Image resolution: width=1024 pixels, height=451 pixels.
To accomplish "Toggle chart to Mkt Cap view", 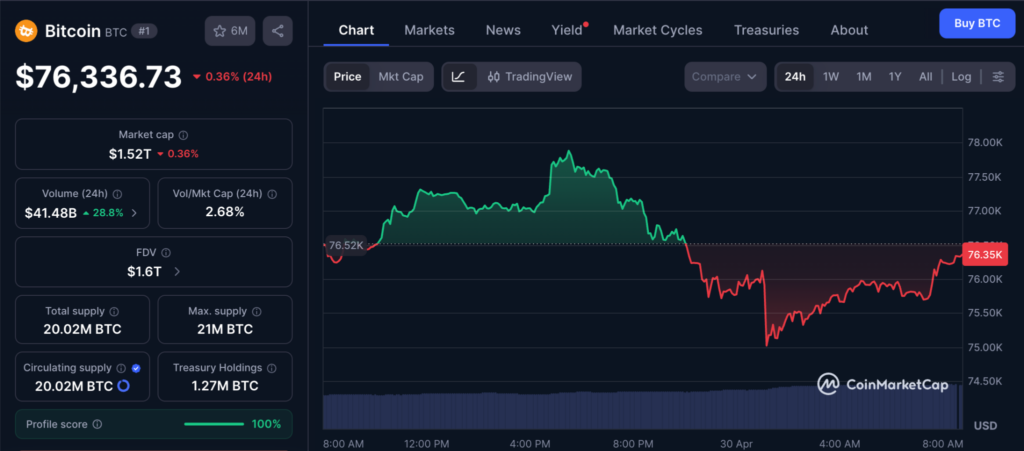I will [399, 77].
